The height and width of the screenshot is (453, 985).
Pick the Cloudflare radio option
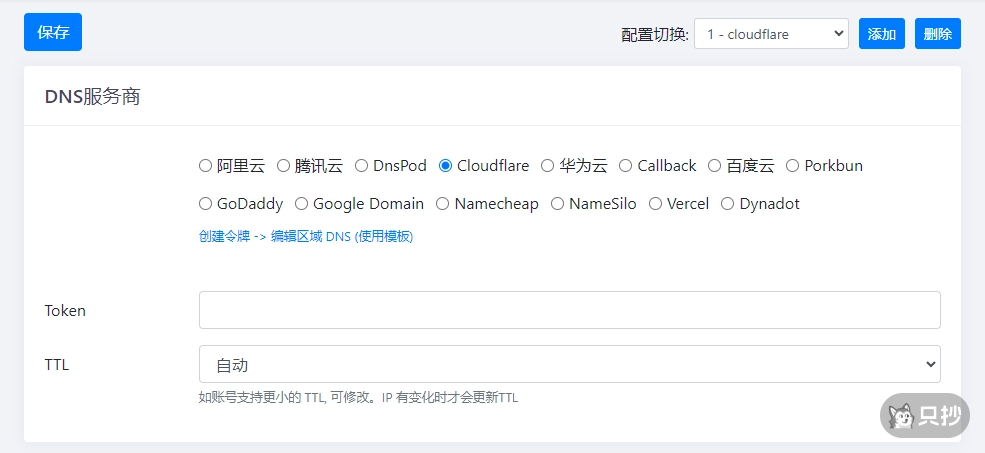(x=446, y=166)
